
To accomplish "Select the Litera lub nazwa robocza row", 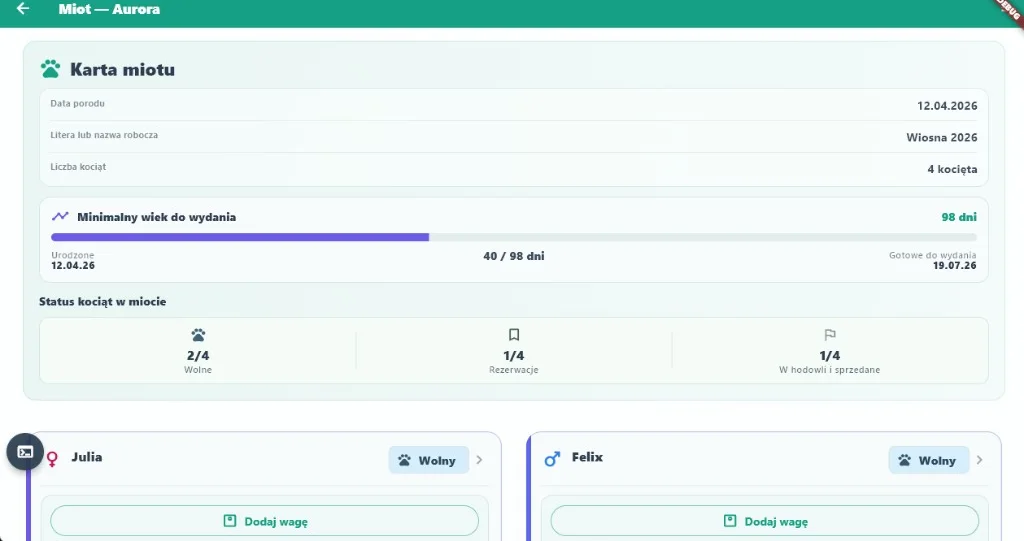I will pyautogui.click(x=514, y=137).
